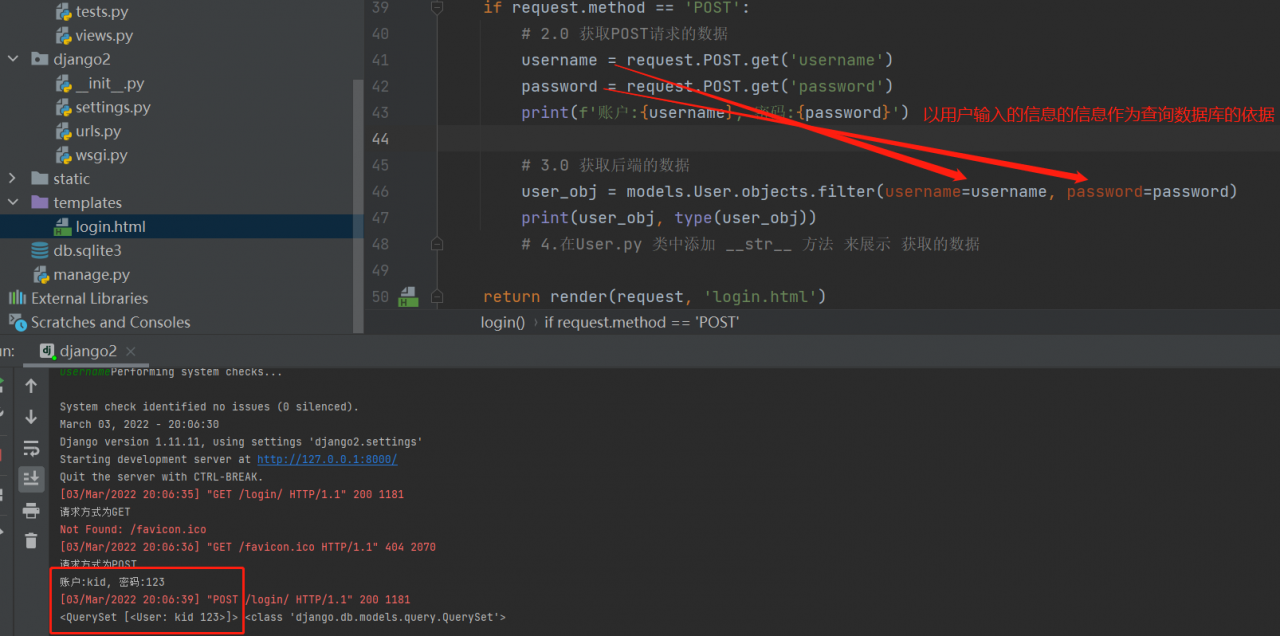Open settings.py in the project tree

(113, 107)
